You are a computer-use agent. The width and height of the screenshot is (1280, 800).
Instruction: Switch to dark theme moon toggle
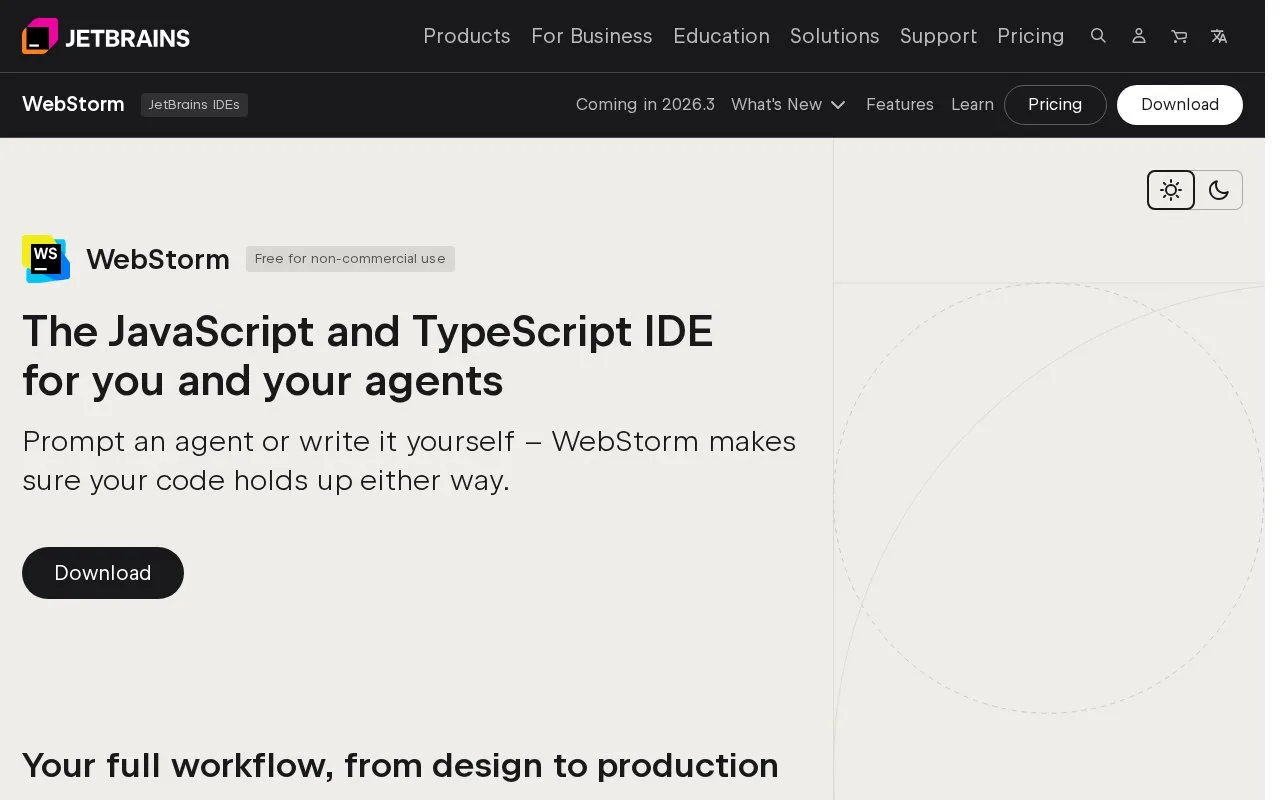click(1218, 190)
